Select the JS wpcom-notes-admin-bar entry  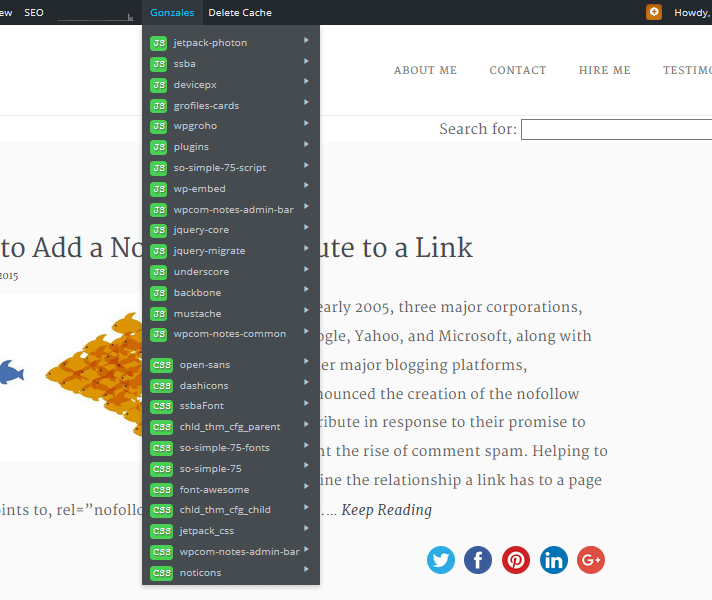[231, 209]
